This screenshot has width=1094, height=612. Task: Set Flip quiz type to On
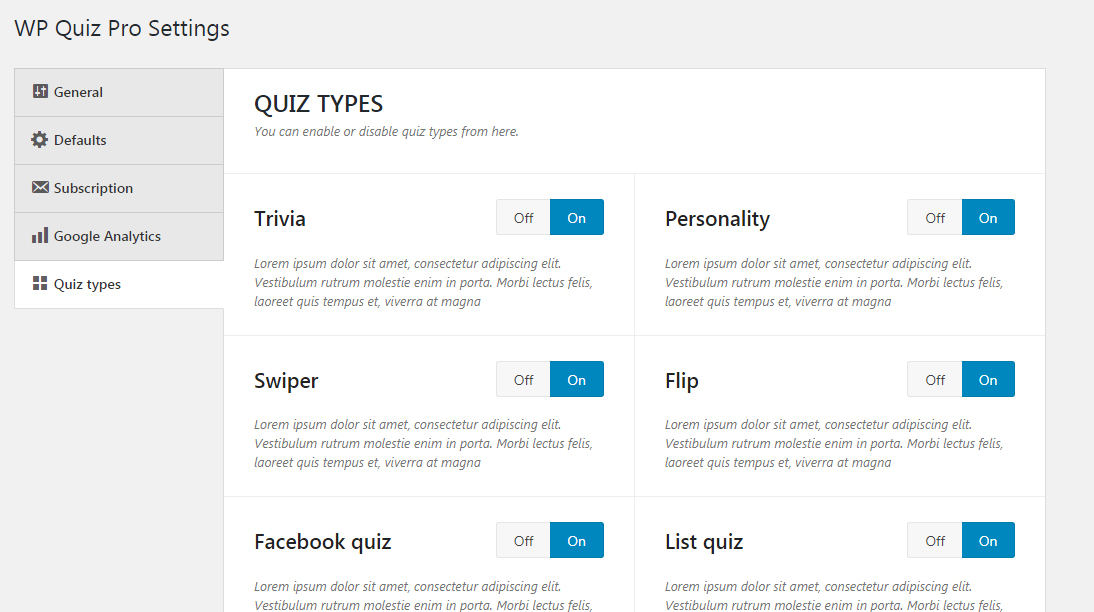coord(988,380)
